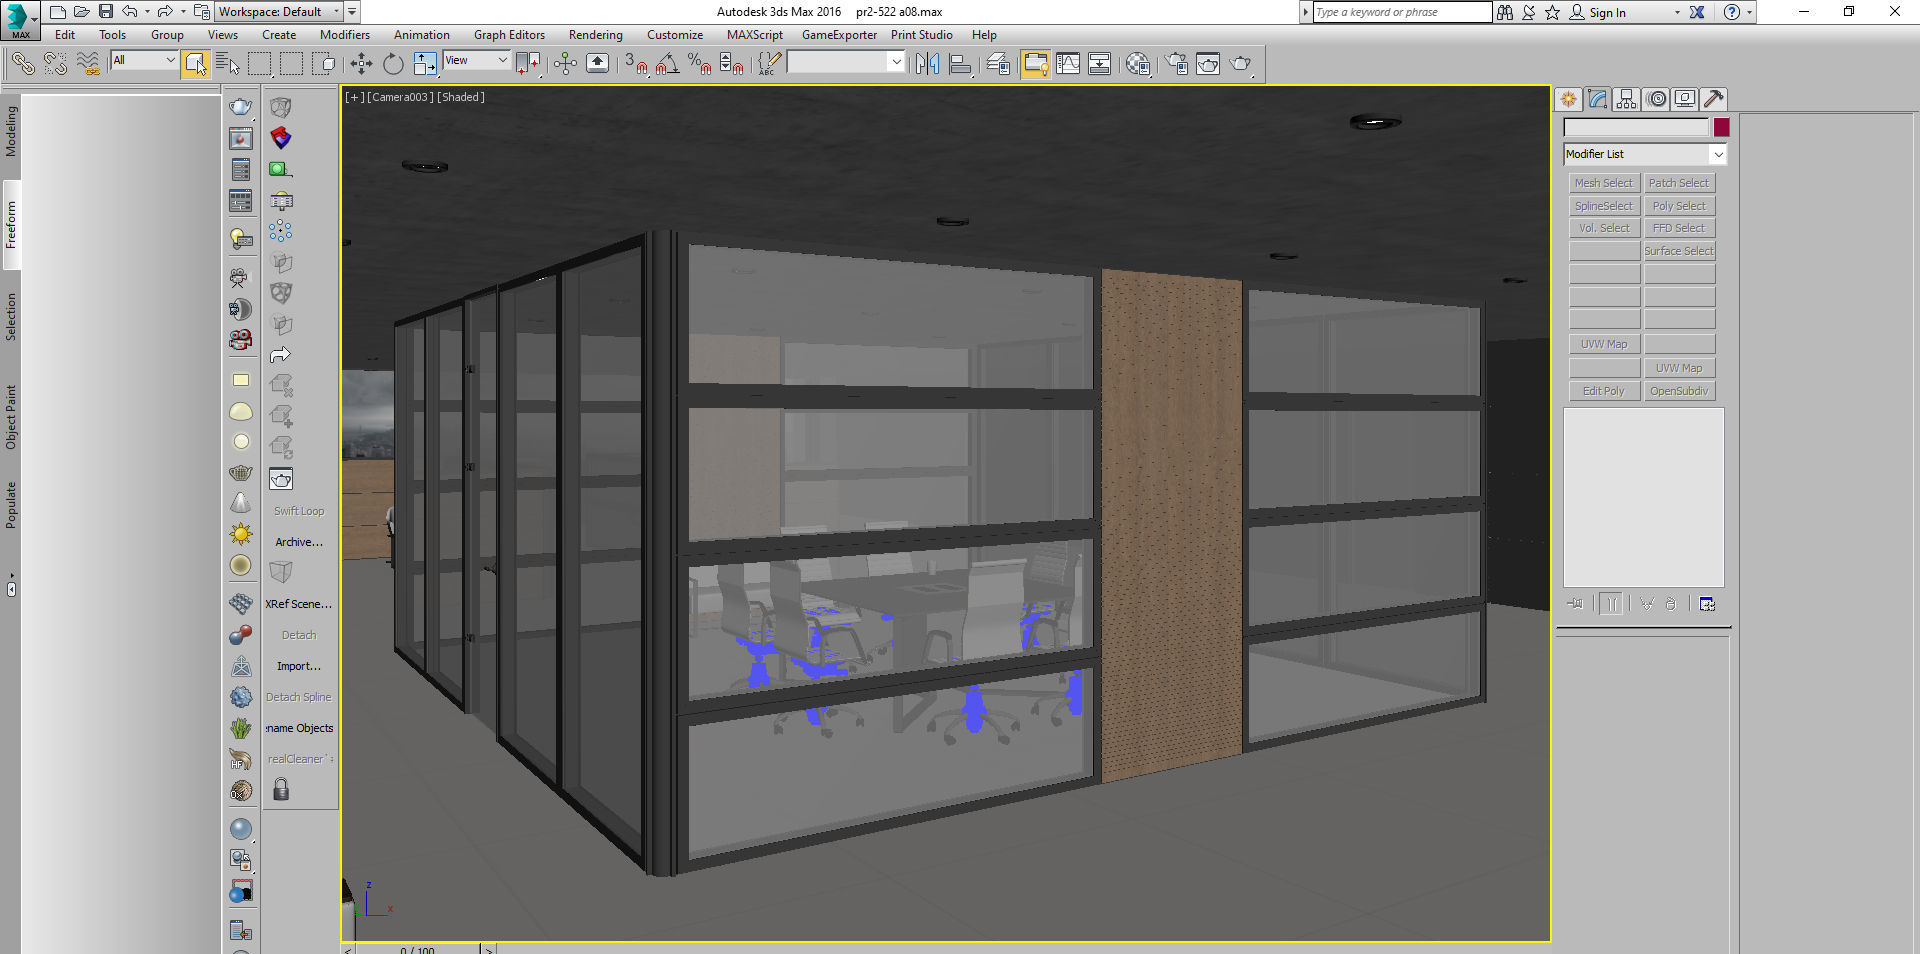Click the Render Production teapot icon
The image size is (1920, 954).
(x=1240, y=64)
